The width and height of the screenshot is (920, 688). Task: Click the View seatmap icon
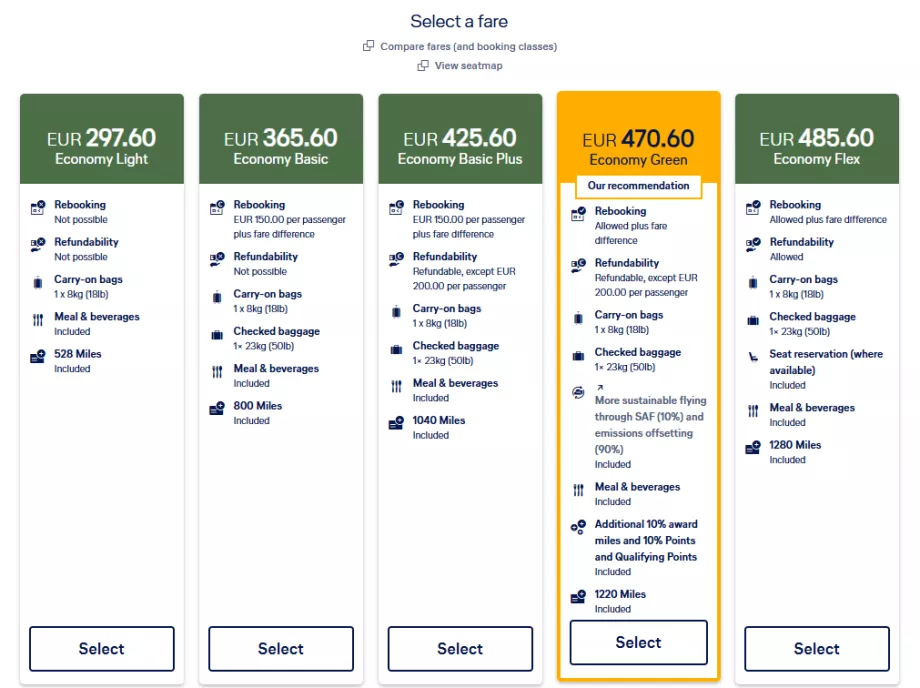423,66
